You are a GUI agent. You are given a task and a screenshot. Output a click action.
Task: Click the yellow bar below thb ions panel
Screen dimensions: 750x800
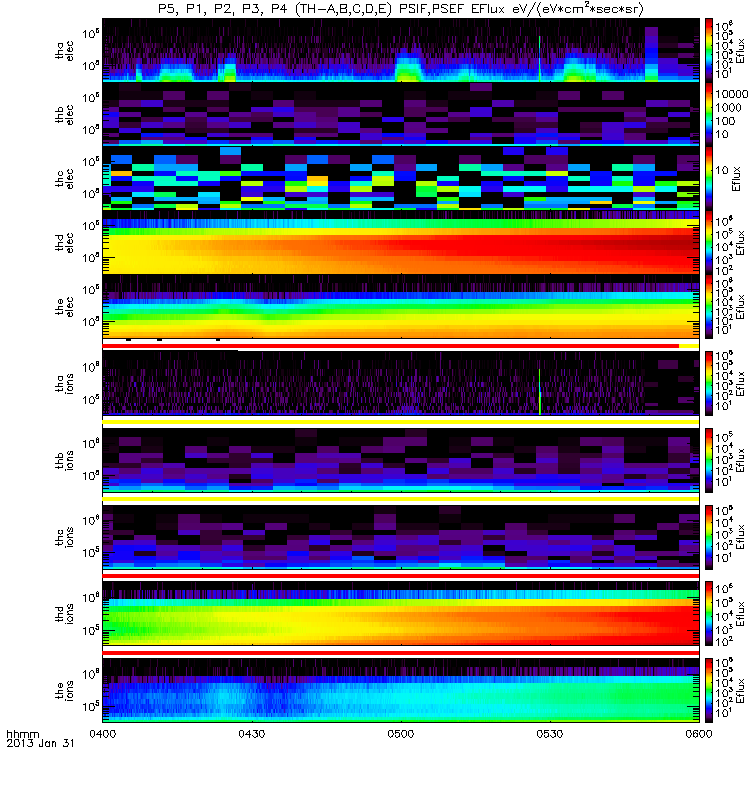click(401, 499)
